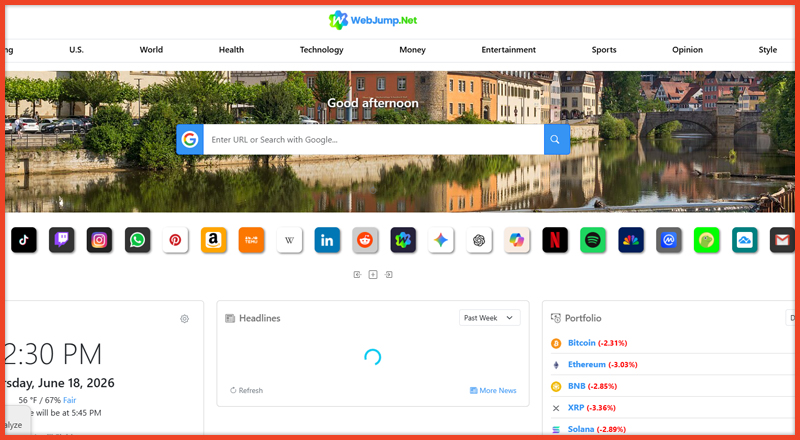800x440 pixels.
Task: Open the Entertainment news category
Action: click(509, 50)
